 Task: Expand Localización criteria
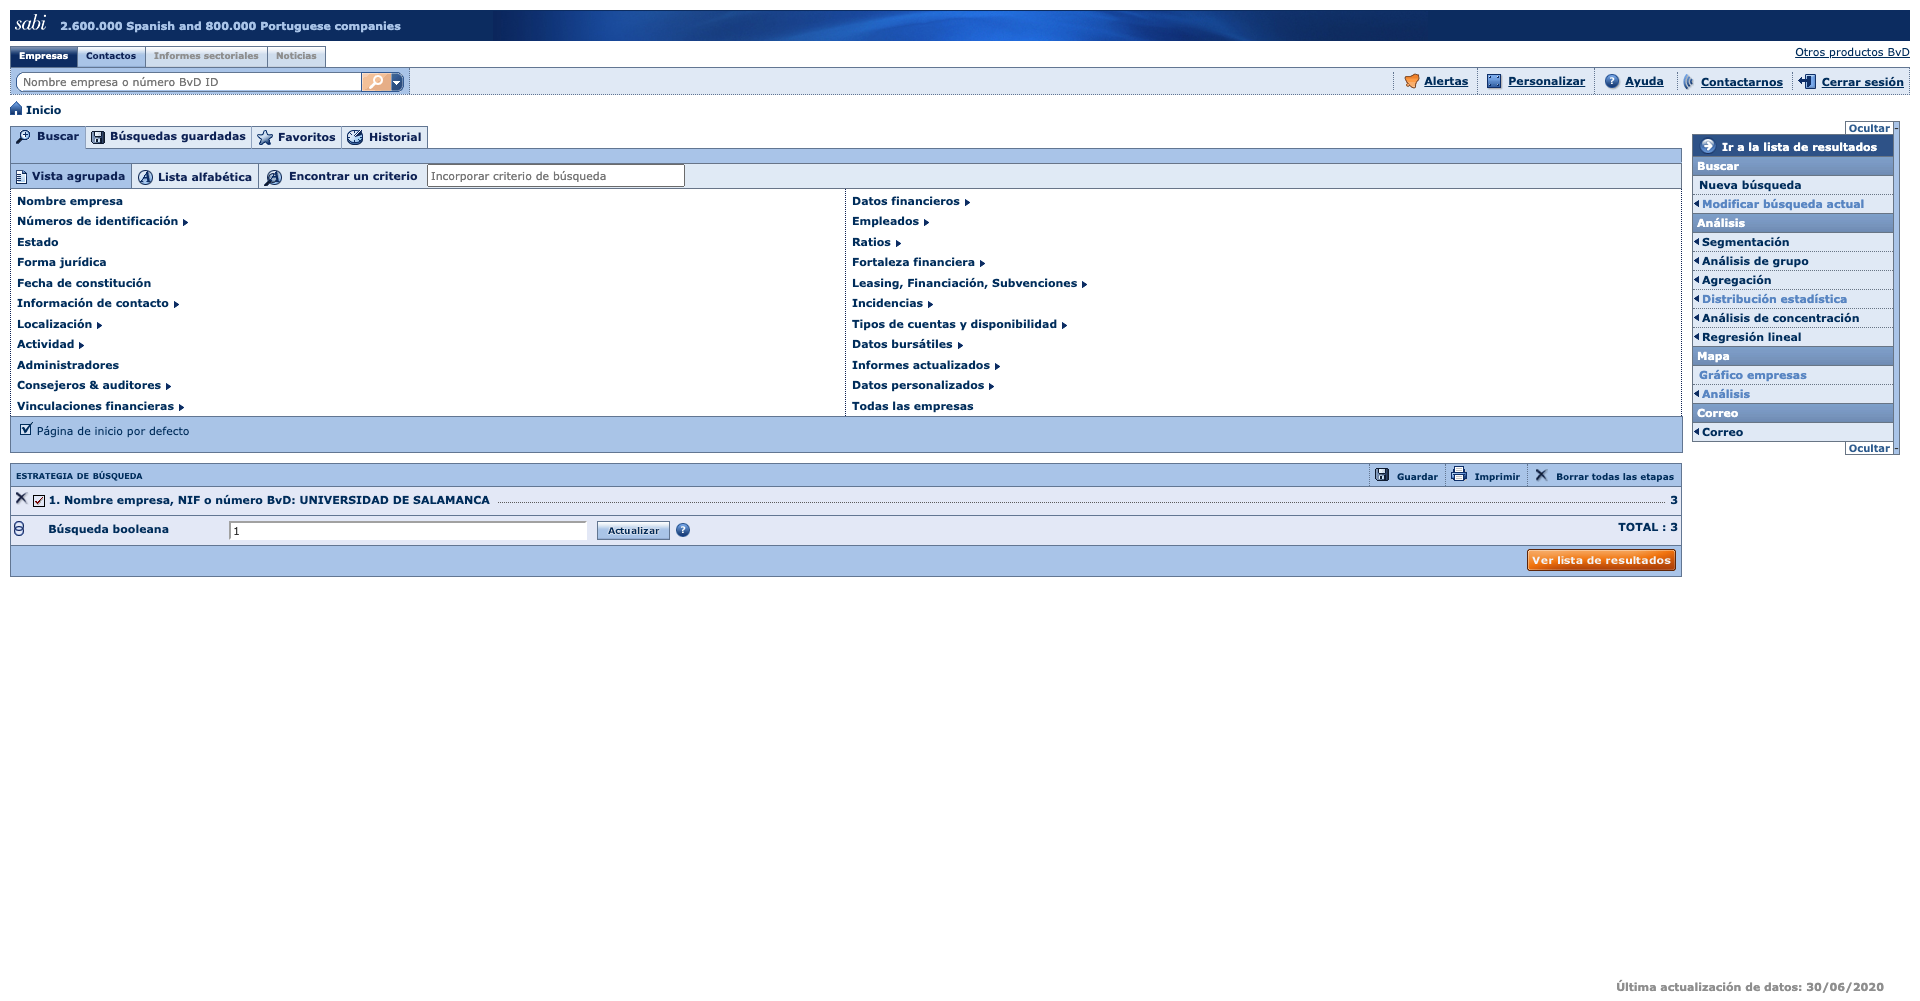[x=59, y=324]
